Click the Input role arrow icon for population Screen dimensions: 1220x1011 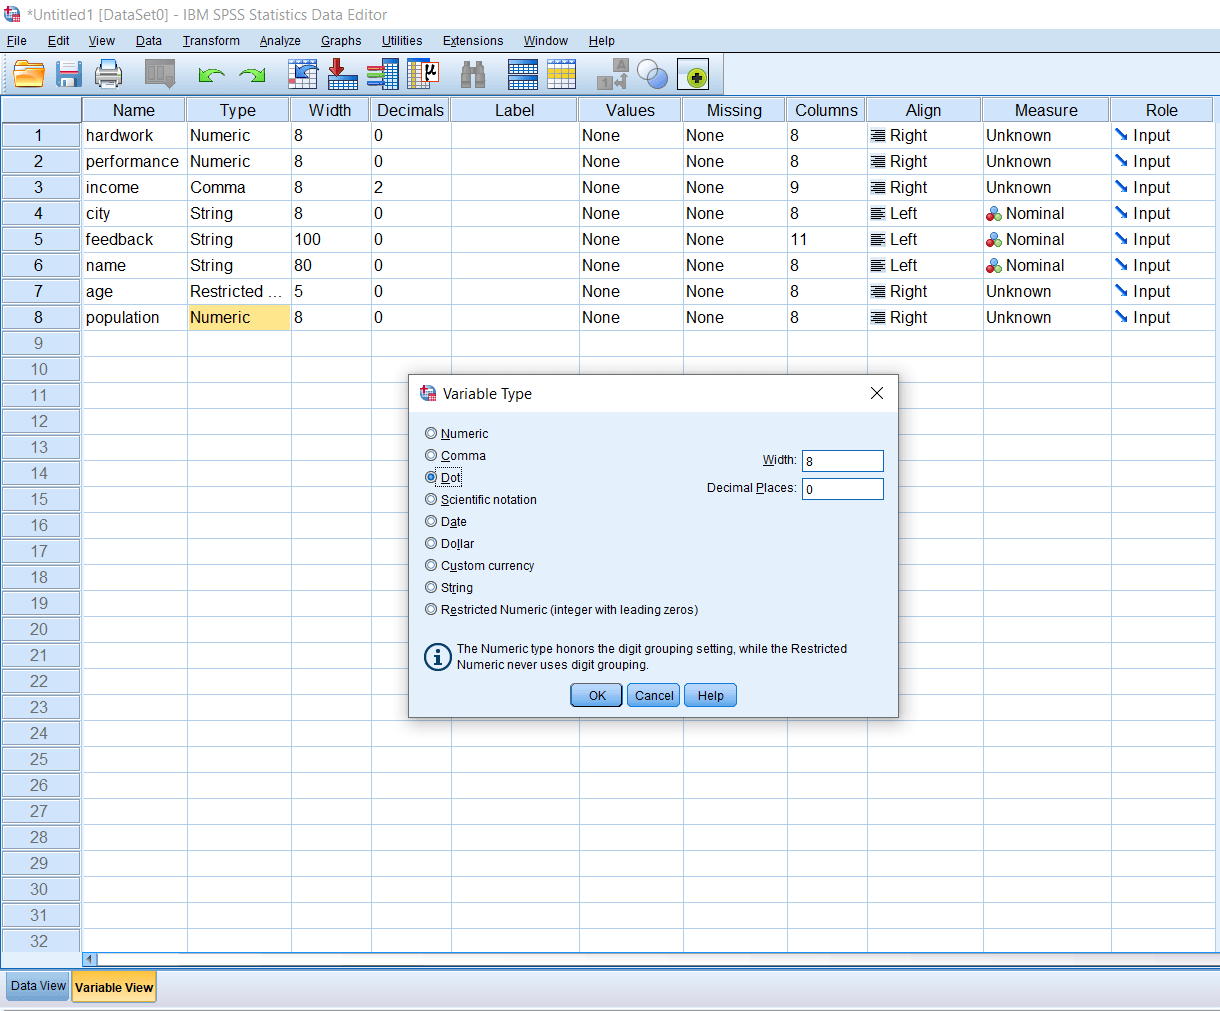[1121, 317]
